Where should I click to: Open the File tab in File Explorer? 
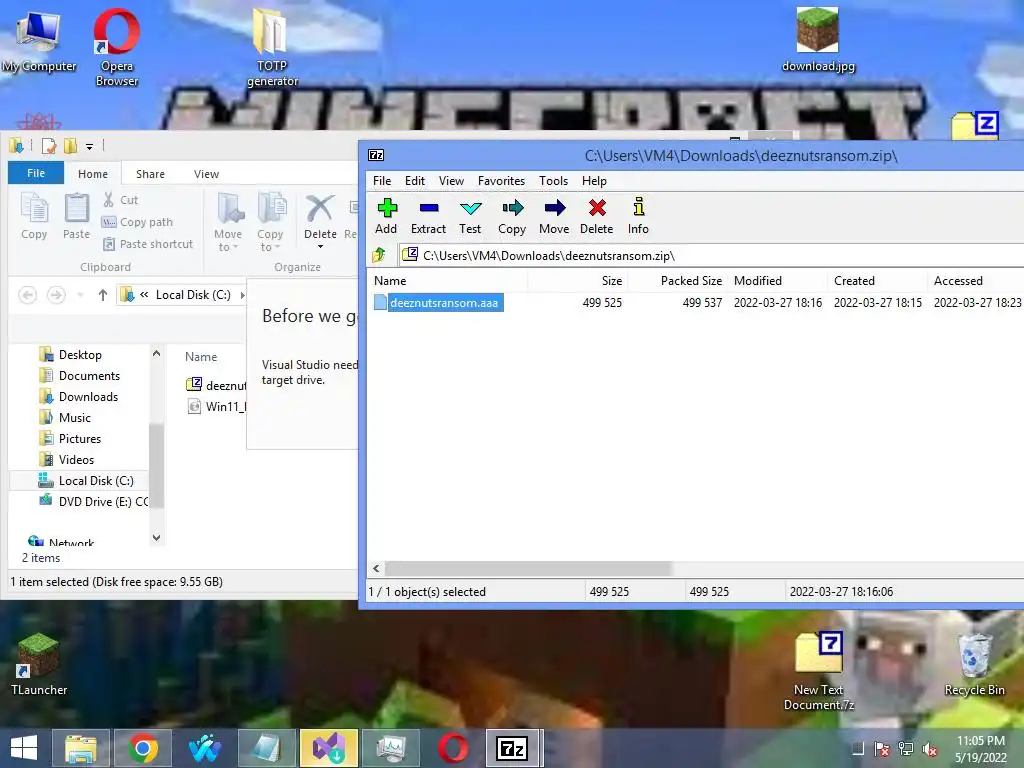pos(36,173)
